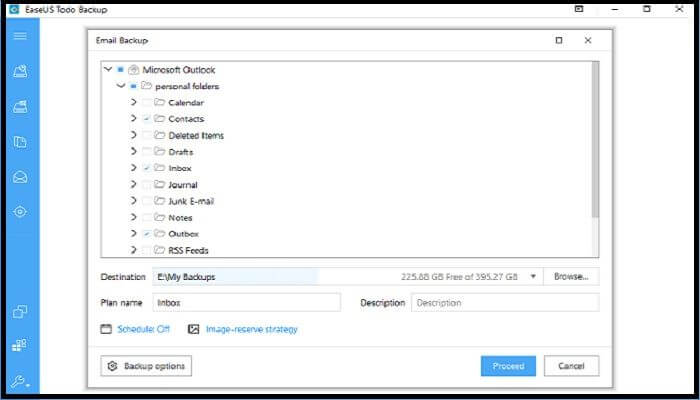Select the Drafts tree row label
The height and width of the screenshot is (400, 700).
pos(181,152)
